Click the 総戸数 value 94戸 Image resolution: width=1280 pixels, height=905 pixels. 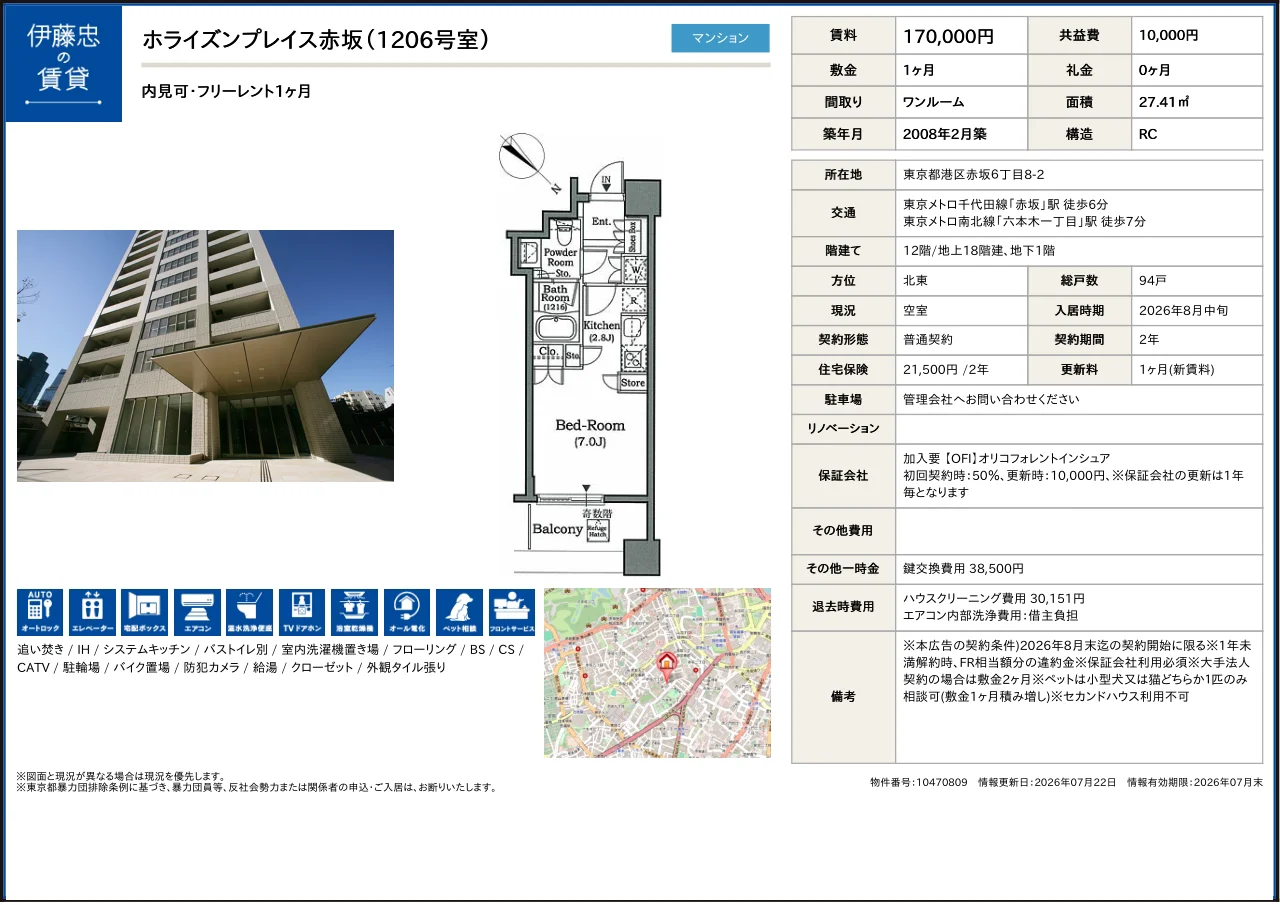pos(1153,281)
